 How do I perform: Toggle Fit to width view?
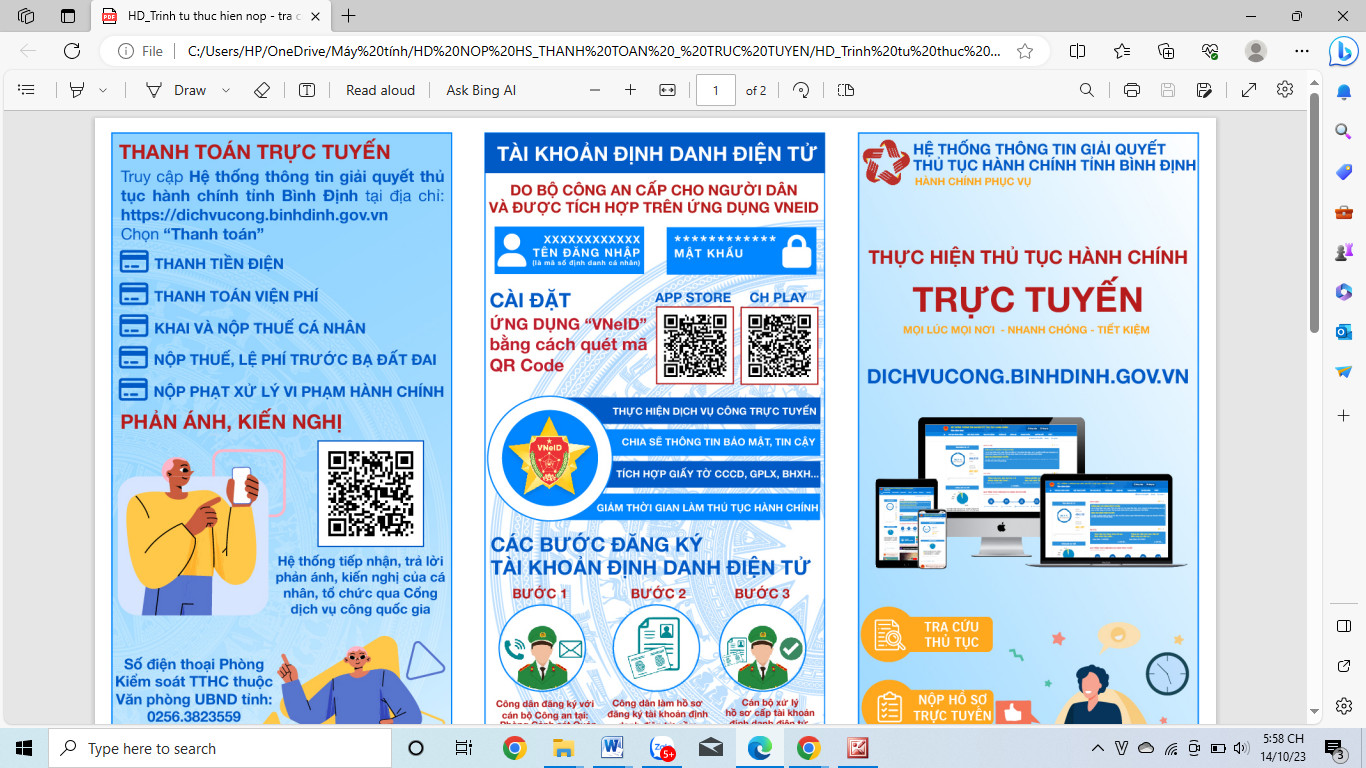[668, 90]
